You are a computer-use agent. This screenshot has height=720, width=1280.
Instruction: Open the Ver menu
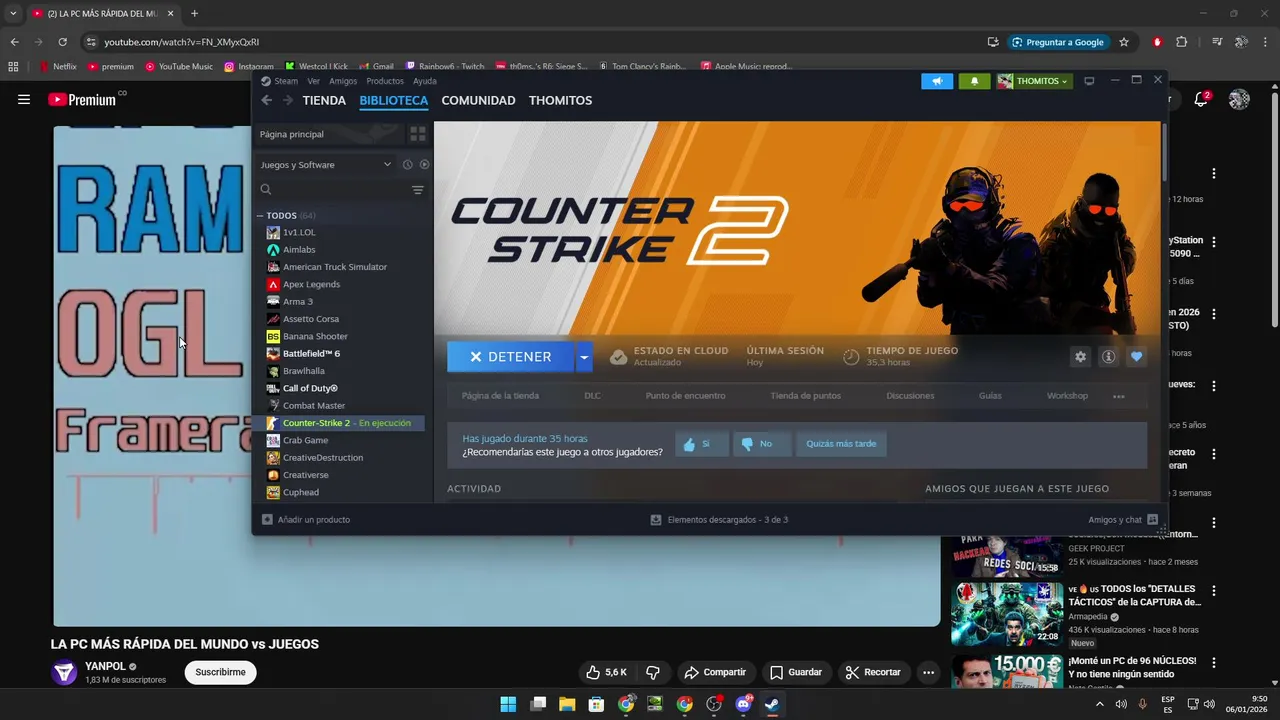pos(313,81)
